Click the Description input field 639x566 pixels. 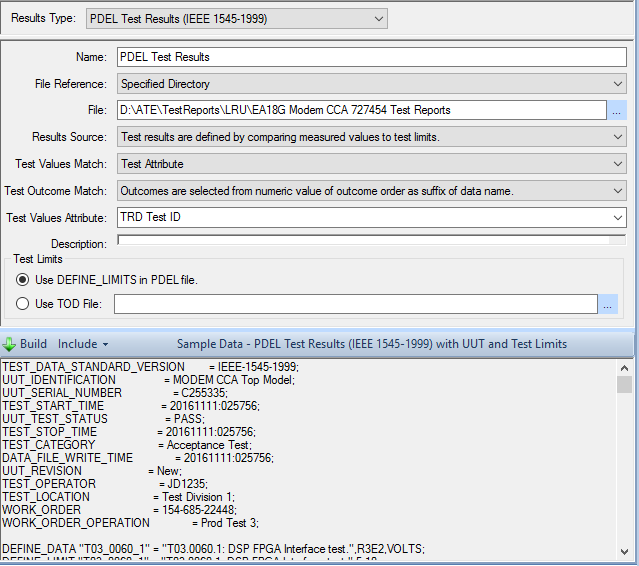click(372, 240)
